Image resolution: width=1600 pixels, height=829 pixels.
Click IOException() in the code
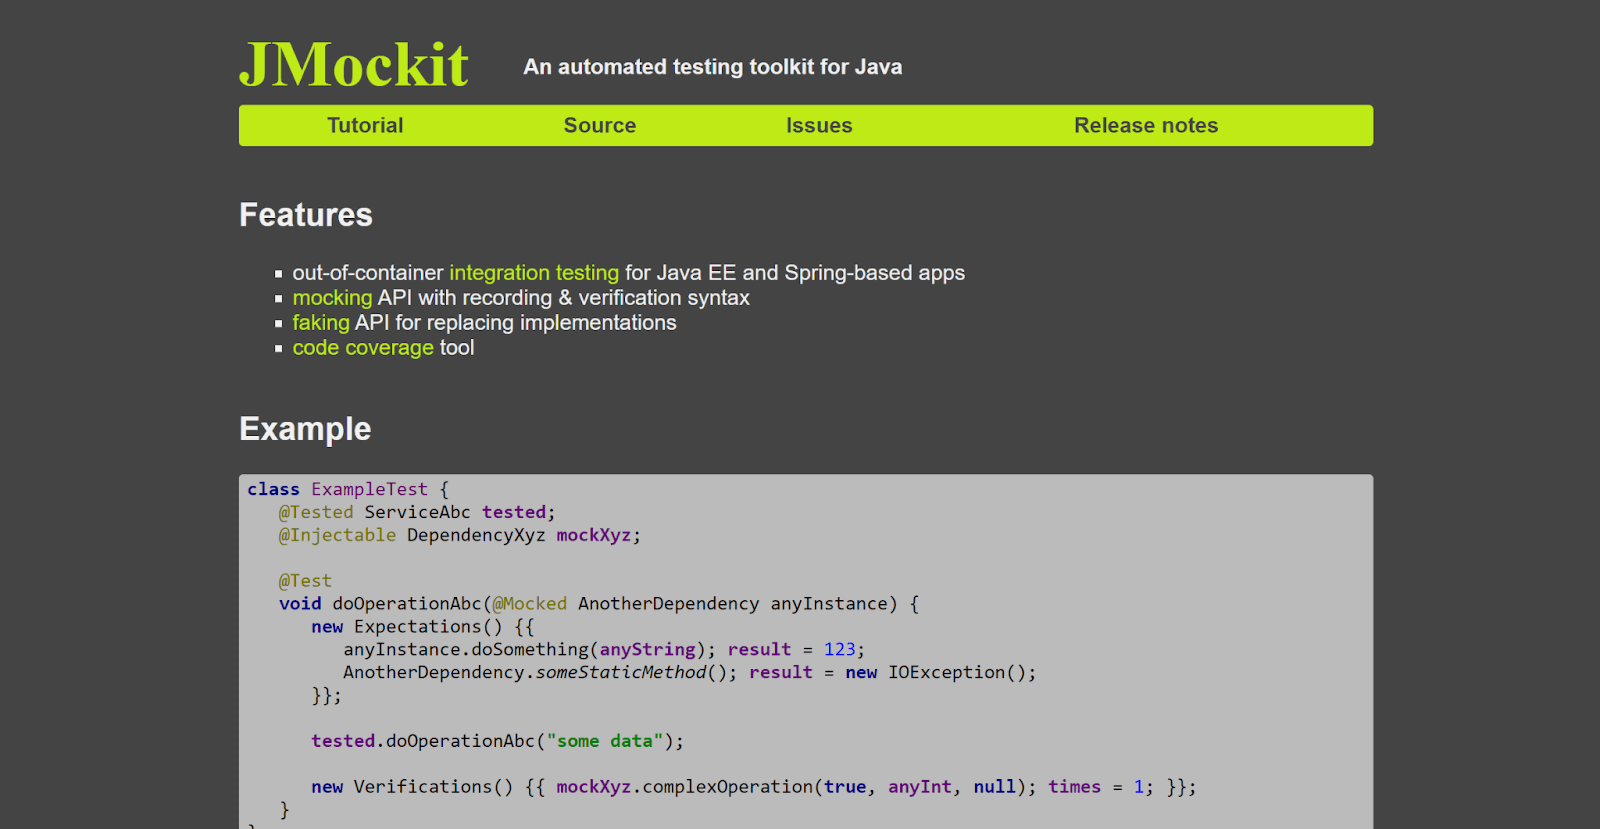[957, 673]
